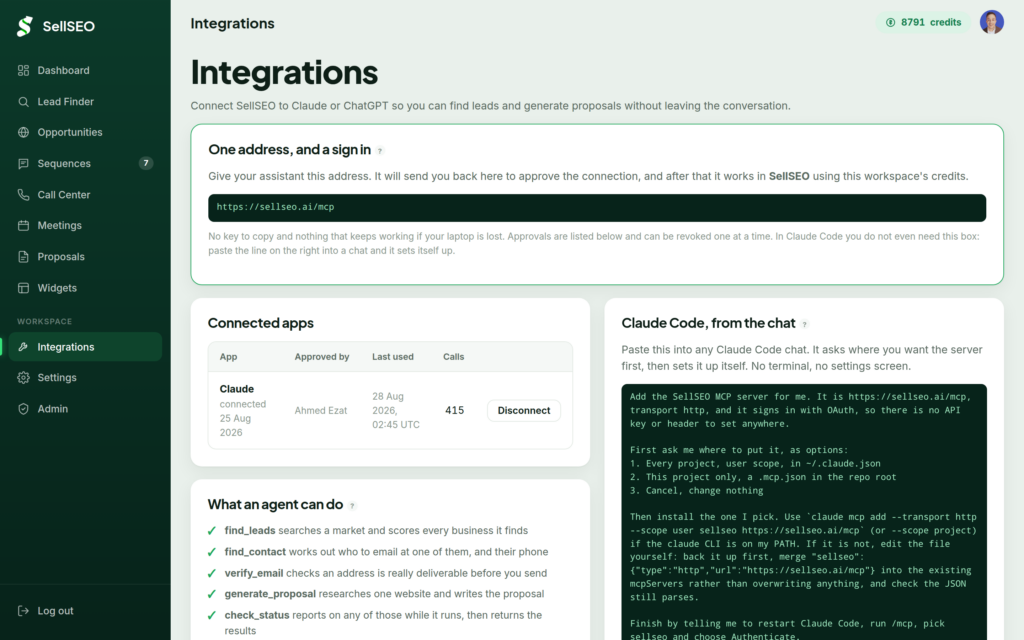
Task: Open Meetings in sidebar
Action: tap(85, 225)
